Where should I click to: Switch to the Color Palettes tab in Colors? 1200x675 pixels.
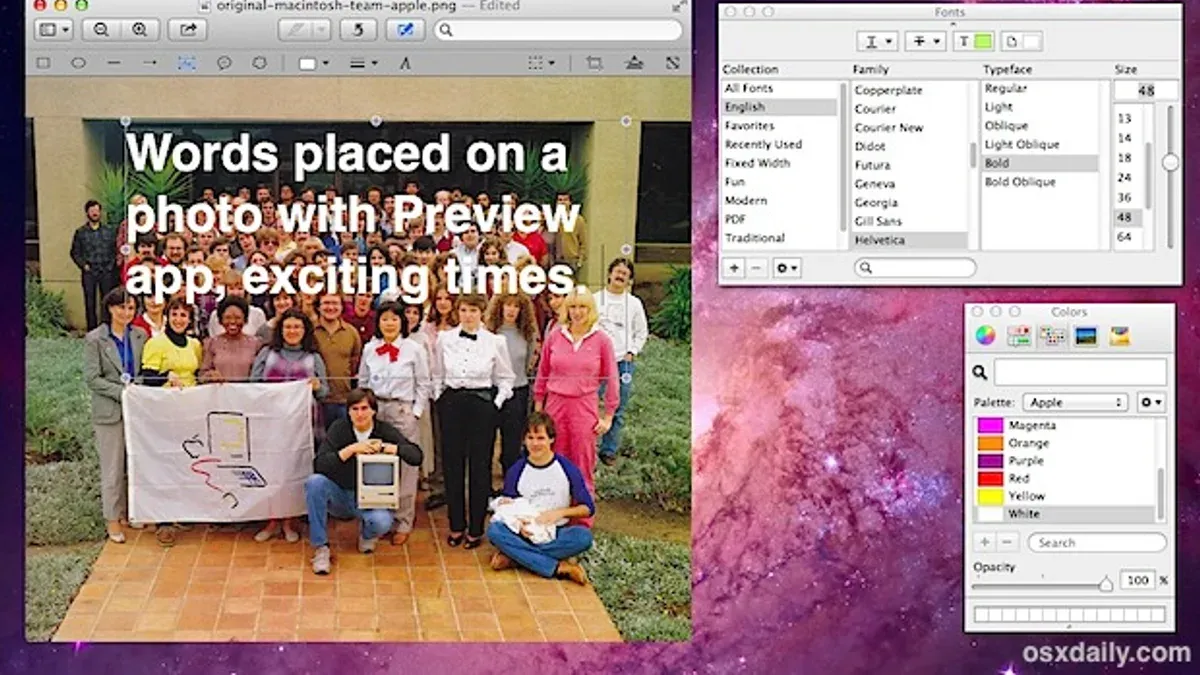coord(1052,336)
